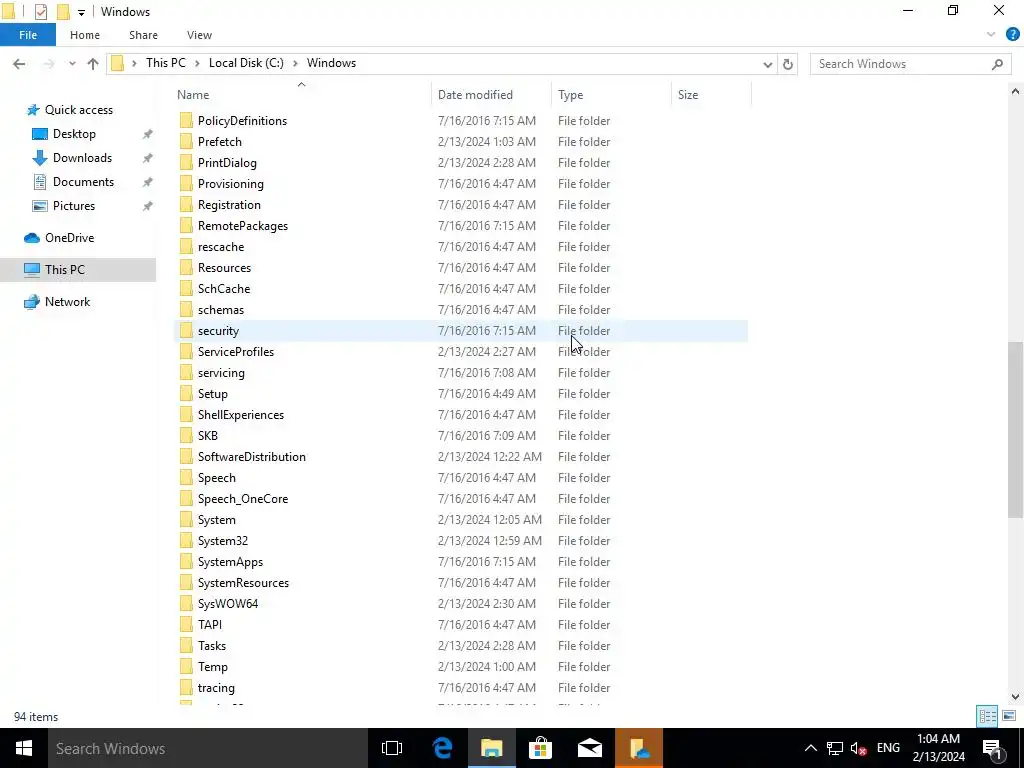Click Local Disk (C:) in breadcrumb
Image resolution: width=1024 pixels, height=768 pixels.
(x=246, y=63)
